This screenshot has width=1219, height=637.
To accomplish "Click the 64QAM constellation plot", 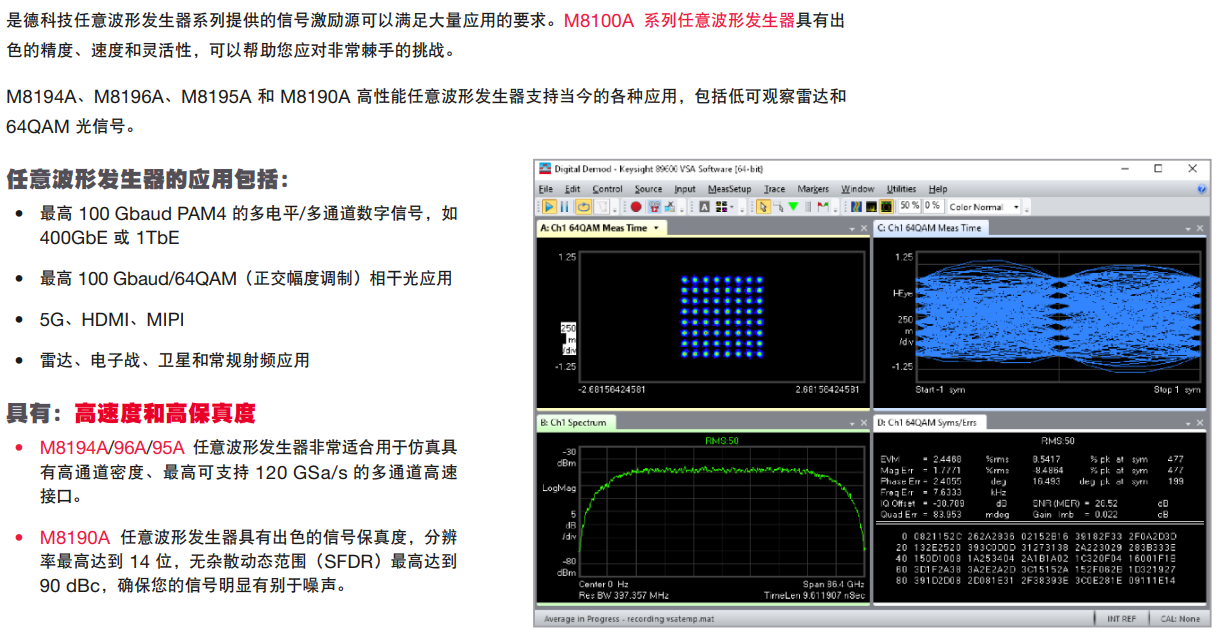I will click(721, 316).
